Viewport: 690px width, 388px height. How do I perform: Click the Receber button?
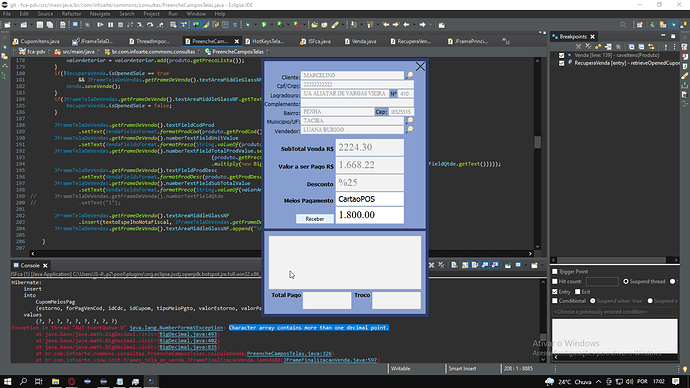pos(315,219)
